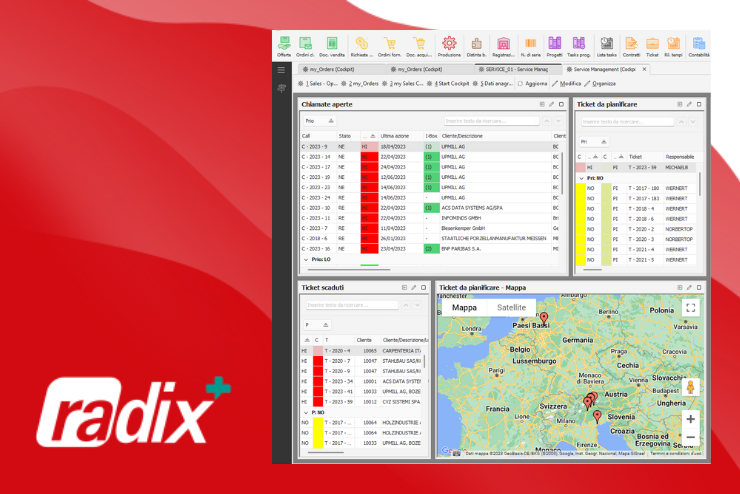Focus the search field in Ticket scaduti
Screen dimensions: 740x494
(352, 305)
